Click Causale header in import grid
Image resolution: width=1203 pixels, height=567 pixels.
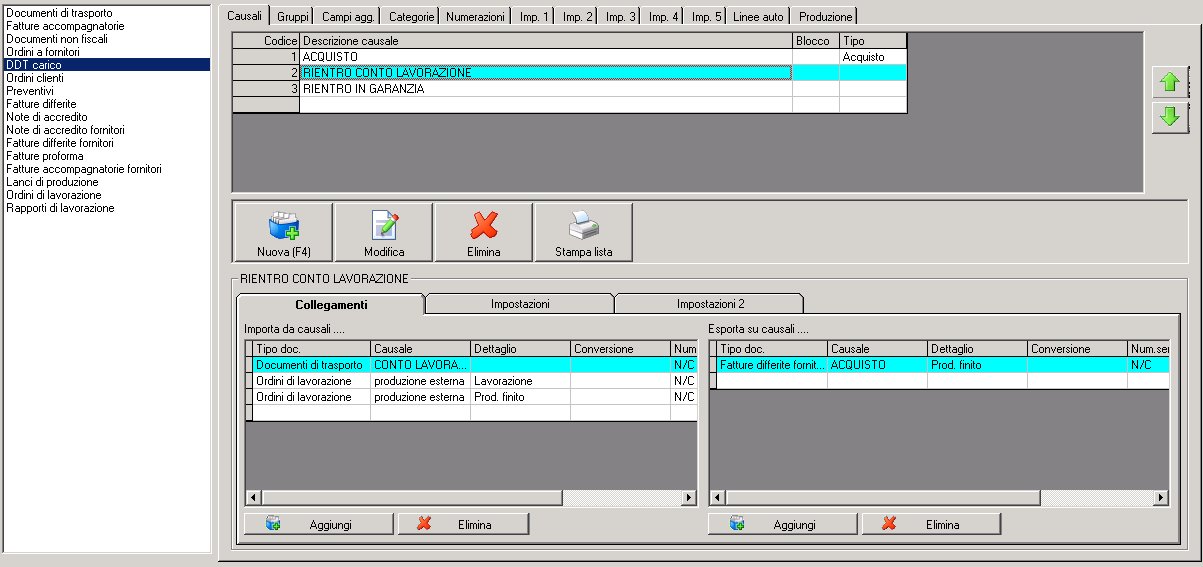tap(420, 349)
